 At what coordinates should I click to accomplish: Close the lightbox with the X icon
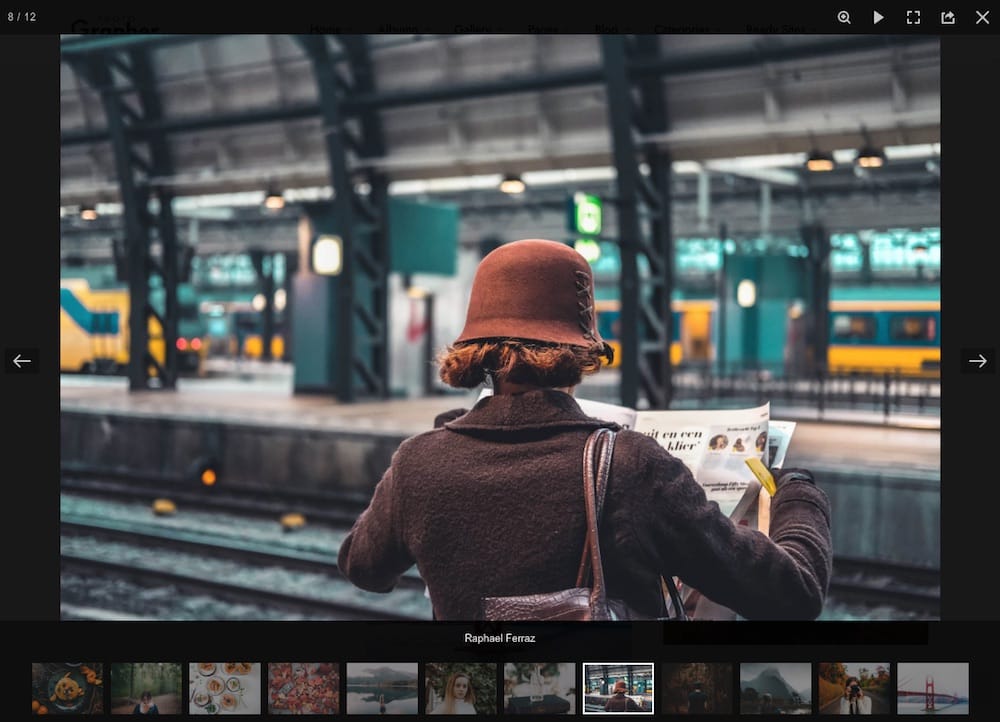[x=982, y=17]
